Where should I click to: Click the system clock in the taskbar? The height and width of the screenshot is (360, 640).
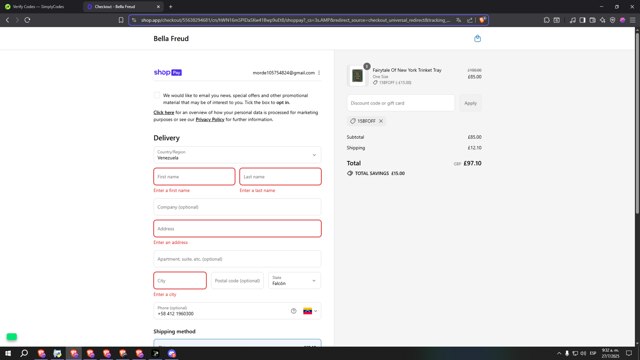[x=610, y=353]
